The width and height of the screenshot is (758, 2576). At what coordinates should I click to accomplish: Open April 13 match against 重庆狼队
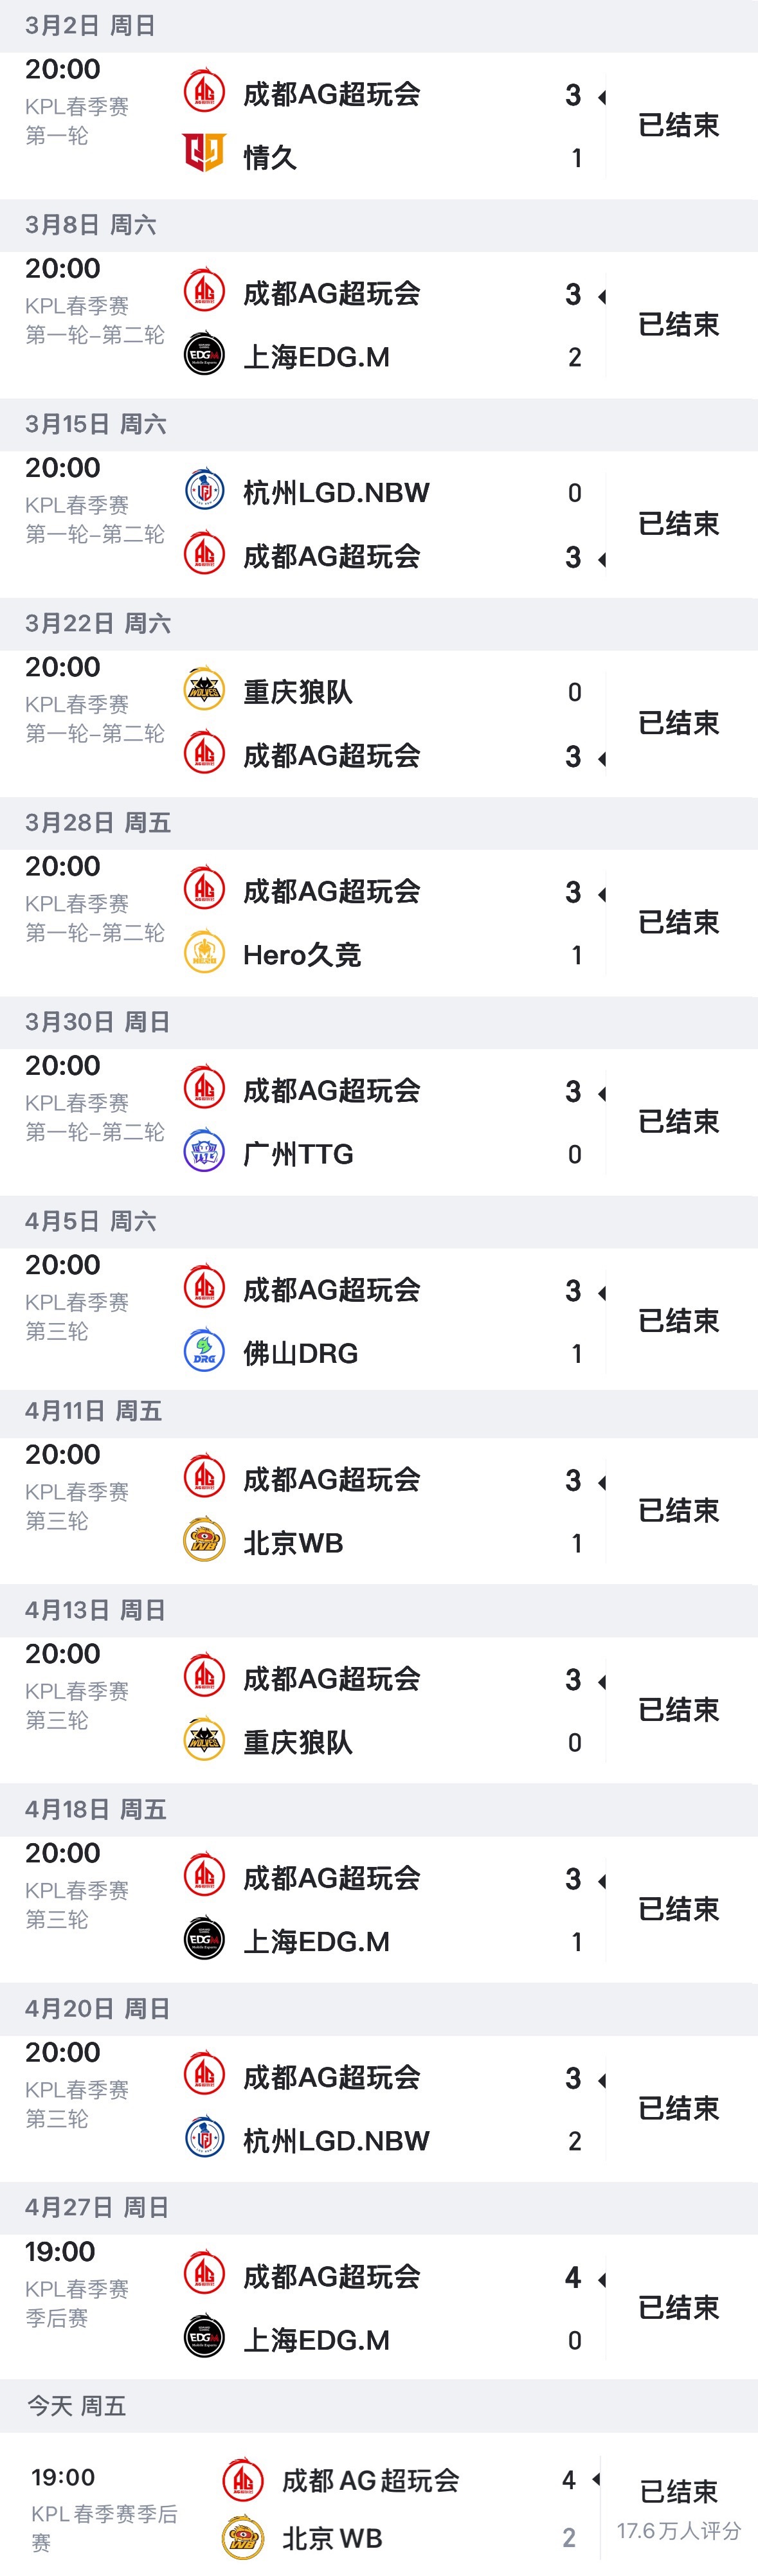379,1709
